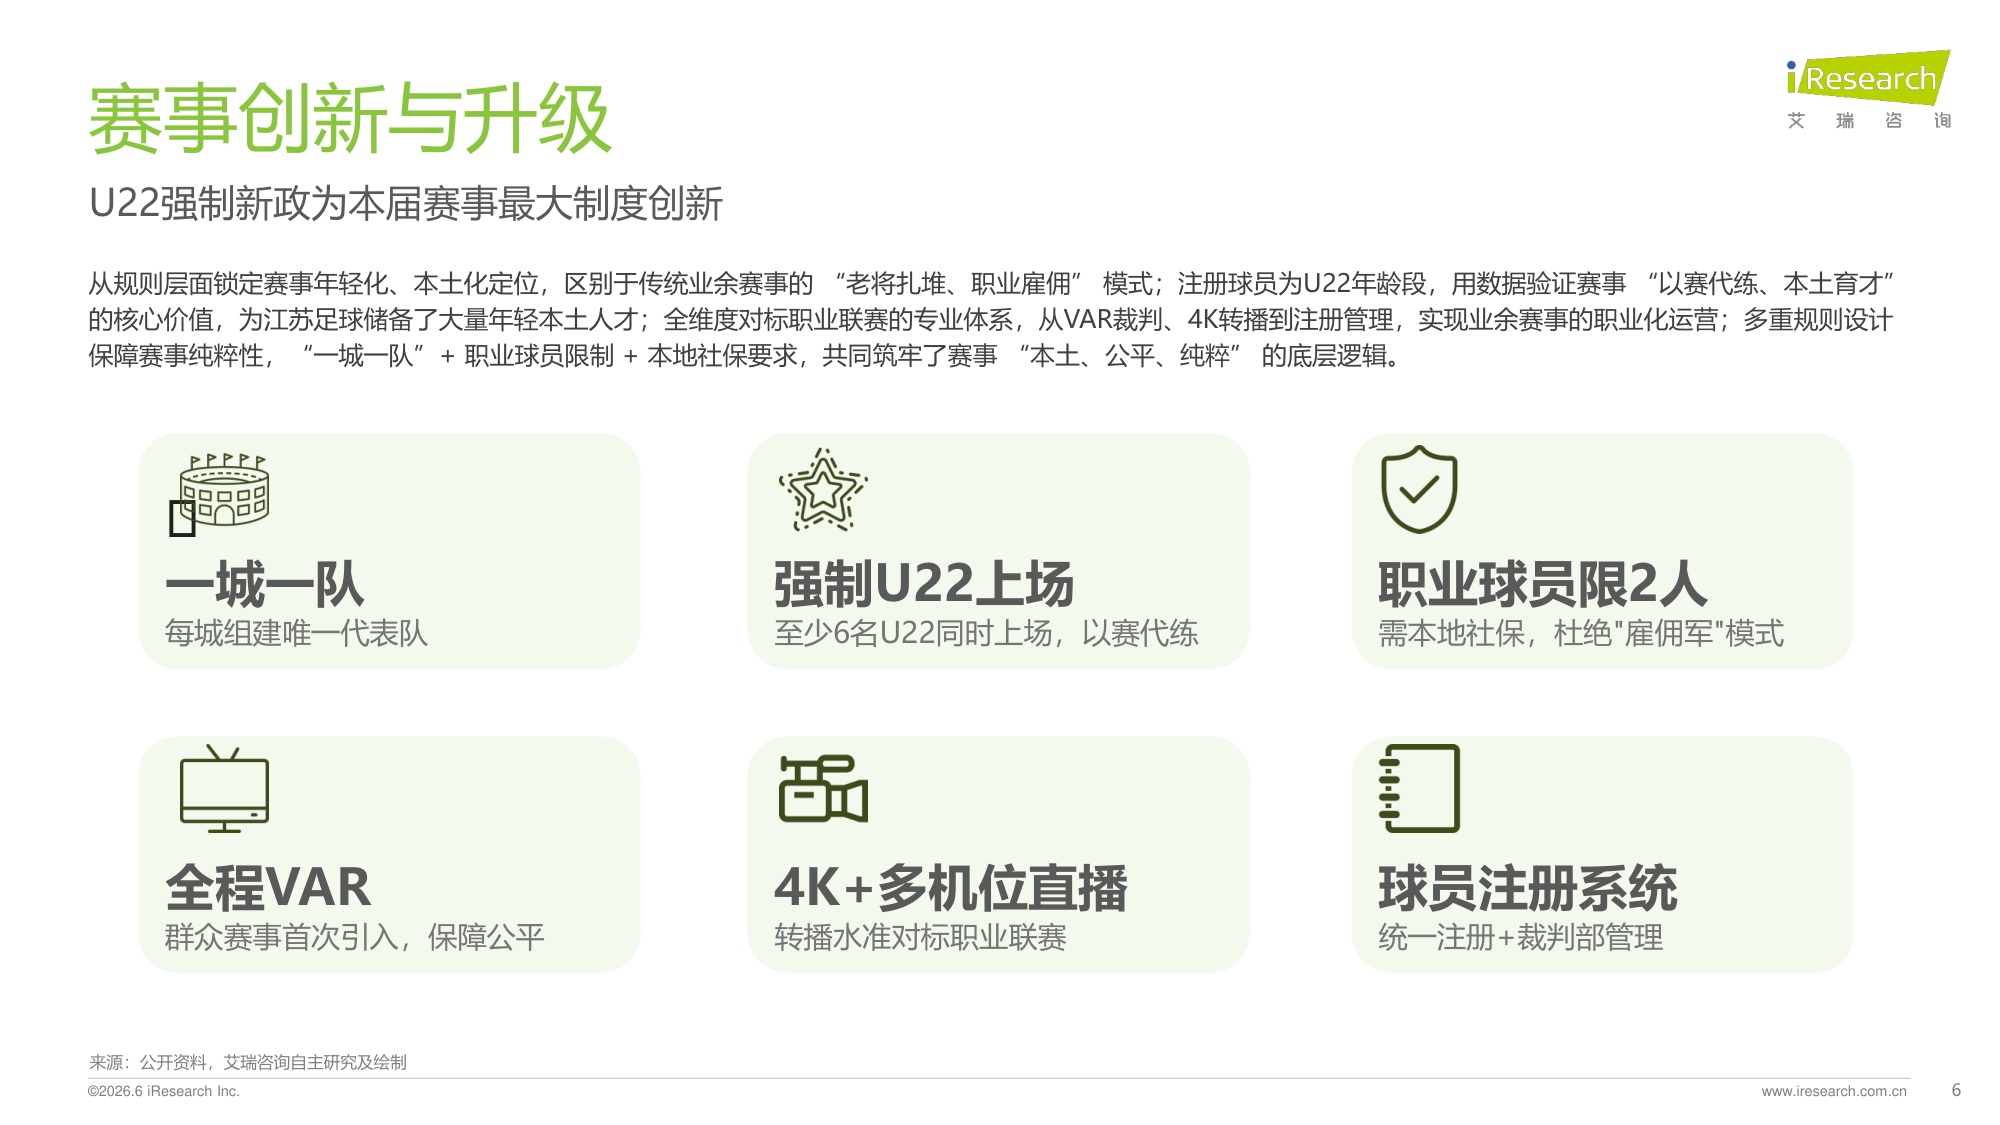Viewport: 2000px width, 1125px height.
Task: Click the 艾瑞咨询 text under logo
Action: click(x=1869, y=121)
